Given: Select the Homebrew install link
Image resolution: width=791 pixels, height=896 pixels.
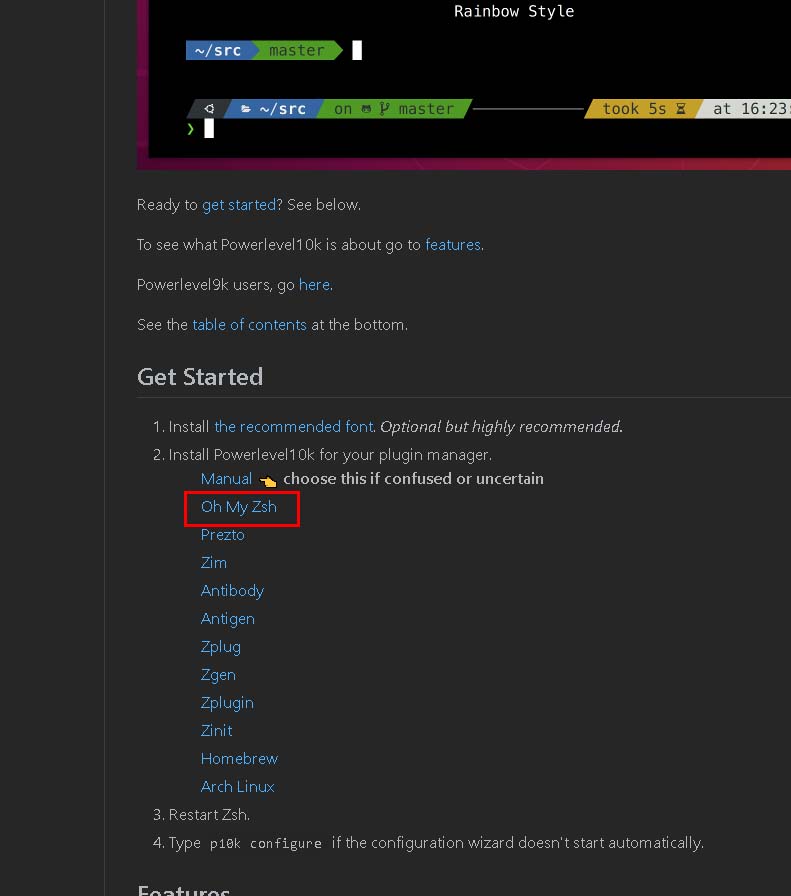Looking at the screenshot, I should tap(239, 759).
